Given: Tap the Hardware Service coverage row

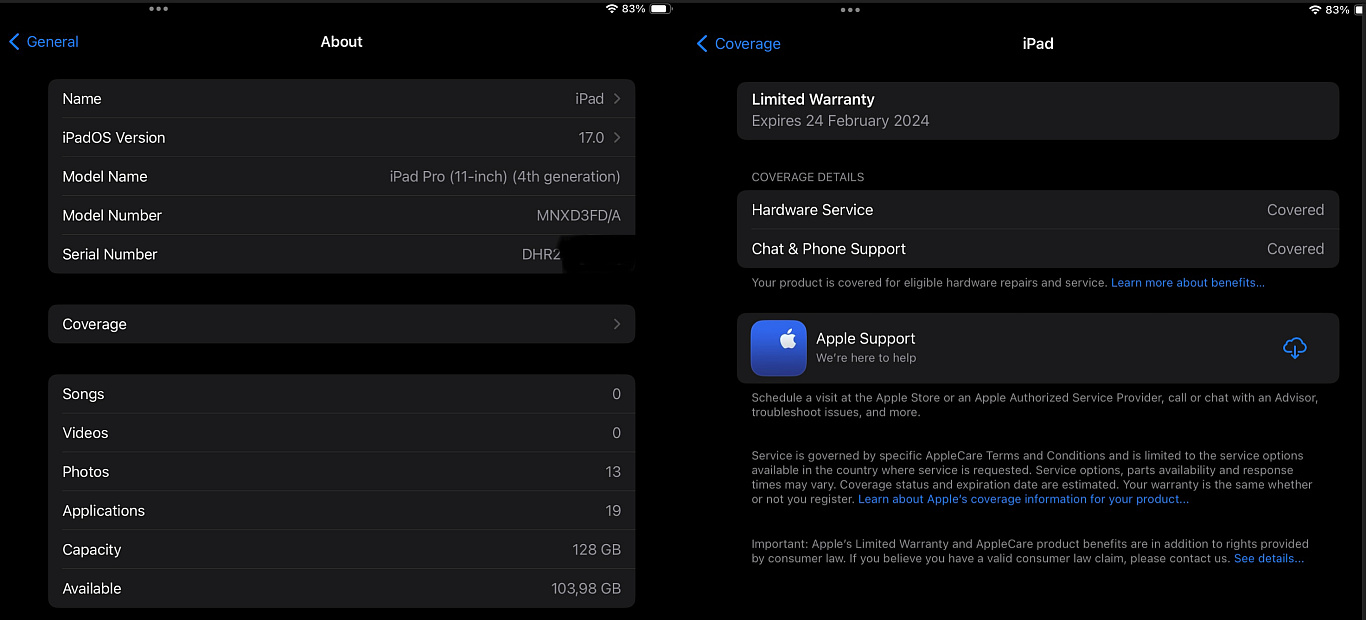Looking at the screenshot, I should [x=1037, y=210].
